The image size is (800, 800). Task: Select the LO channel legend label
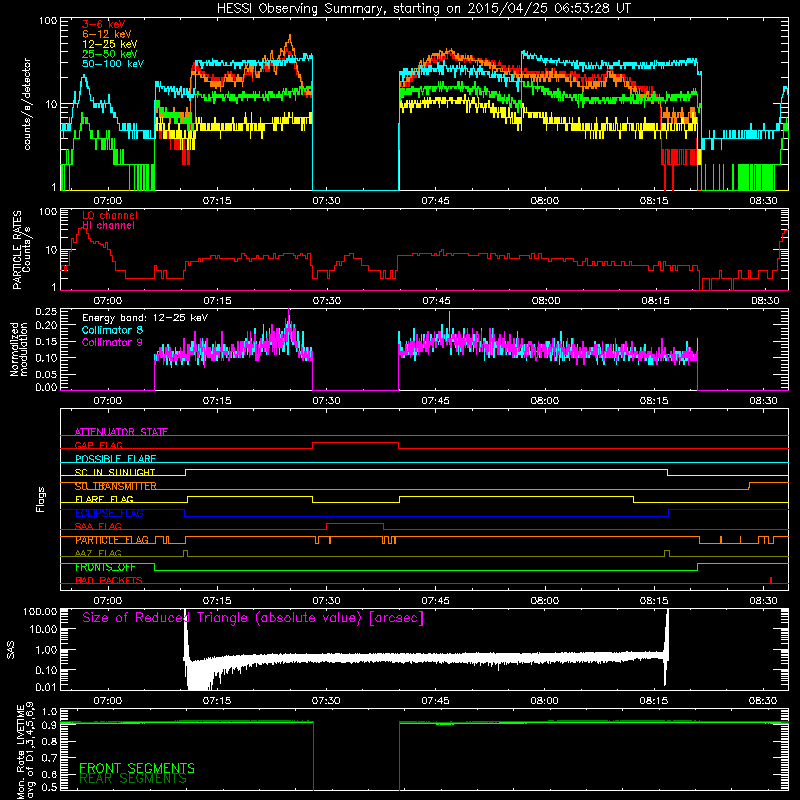[x=110, y=215]
